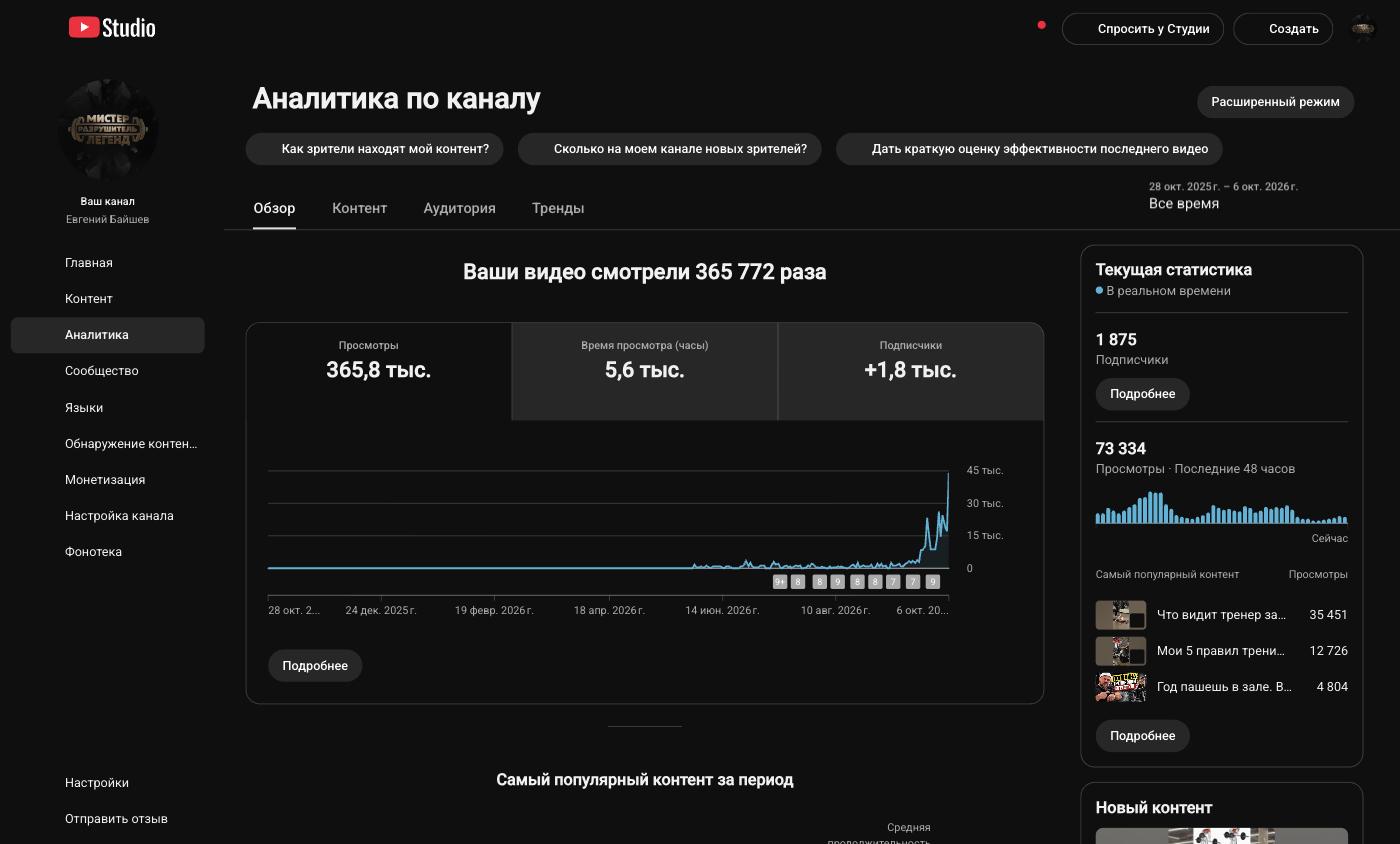Open Контент in the left sidebar
This screenshot has height=844, width=1400.
coord(107,299)
